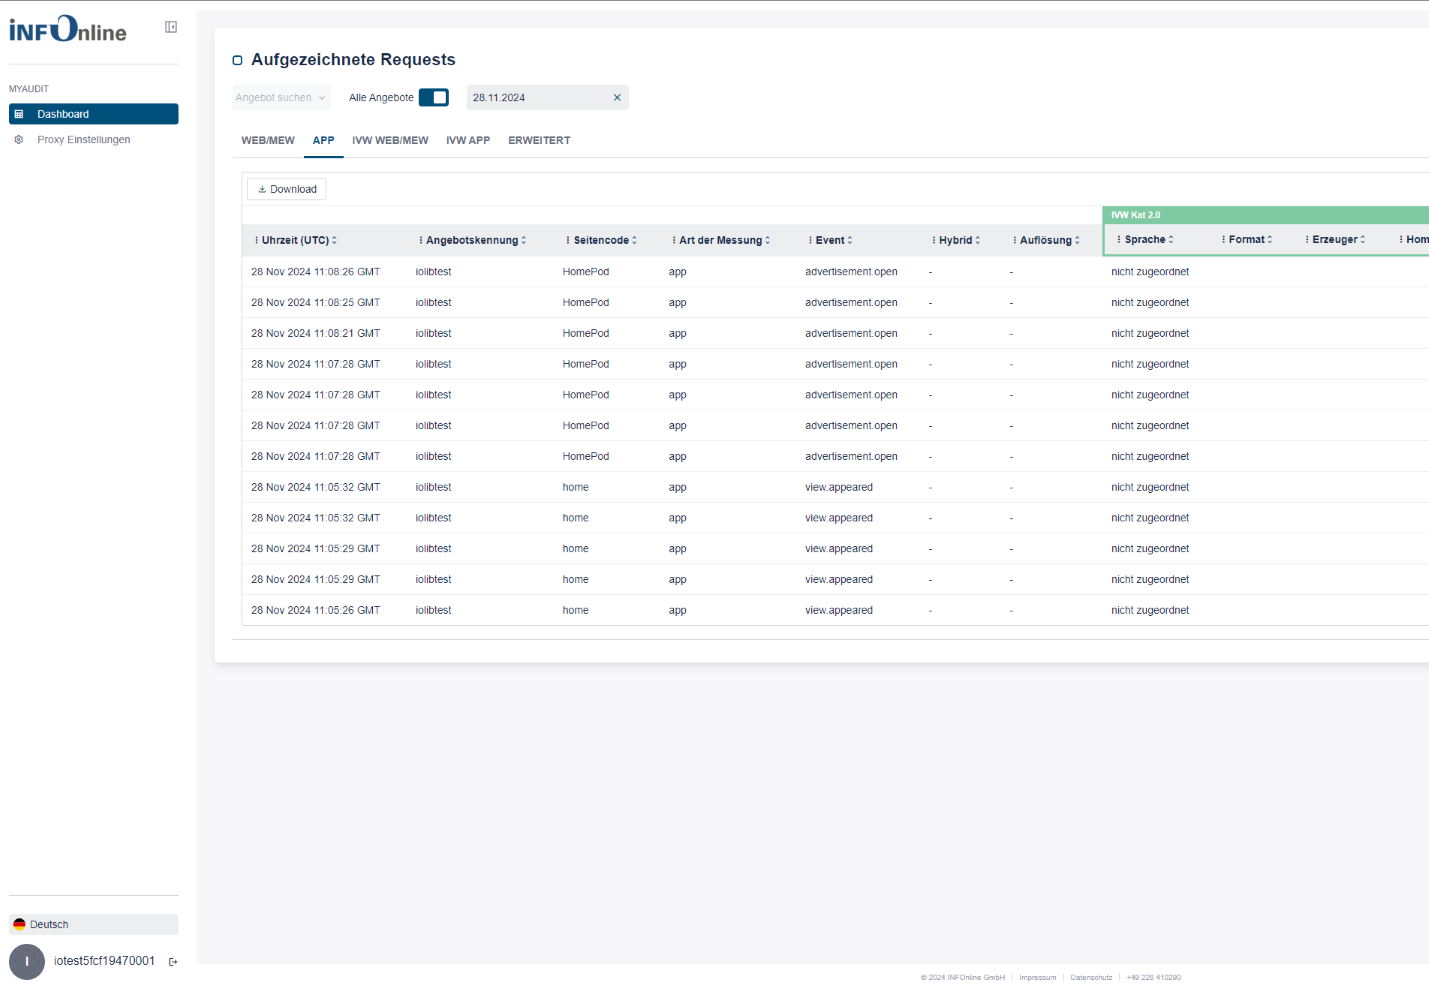Click the drag handle left of Seitencode
This screenshot has height=986, width=1429.
567,240
